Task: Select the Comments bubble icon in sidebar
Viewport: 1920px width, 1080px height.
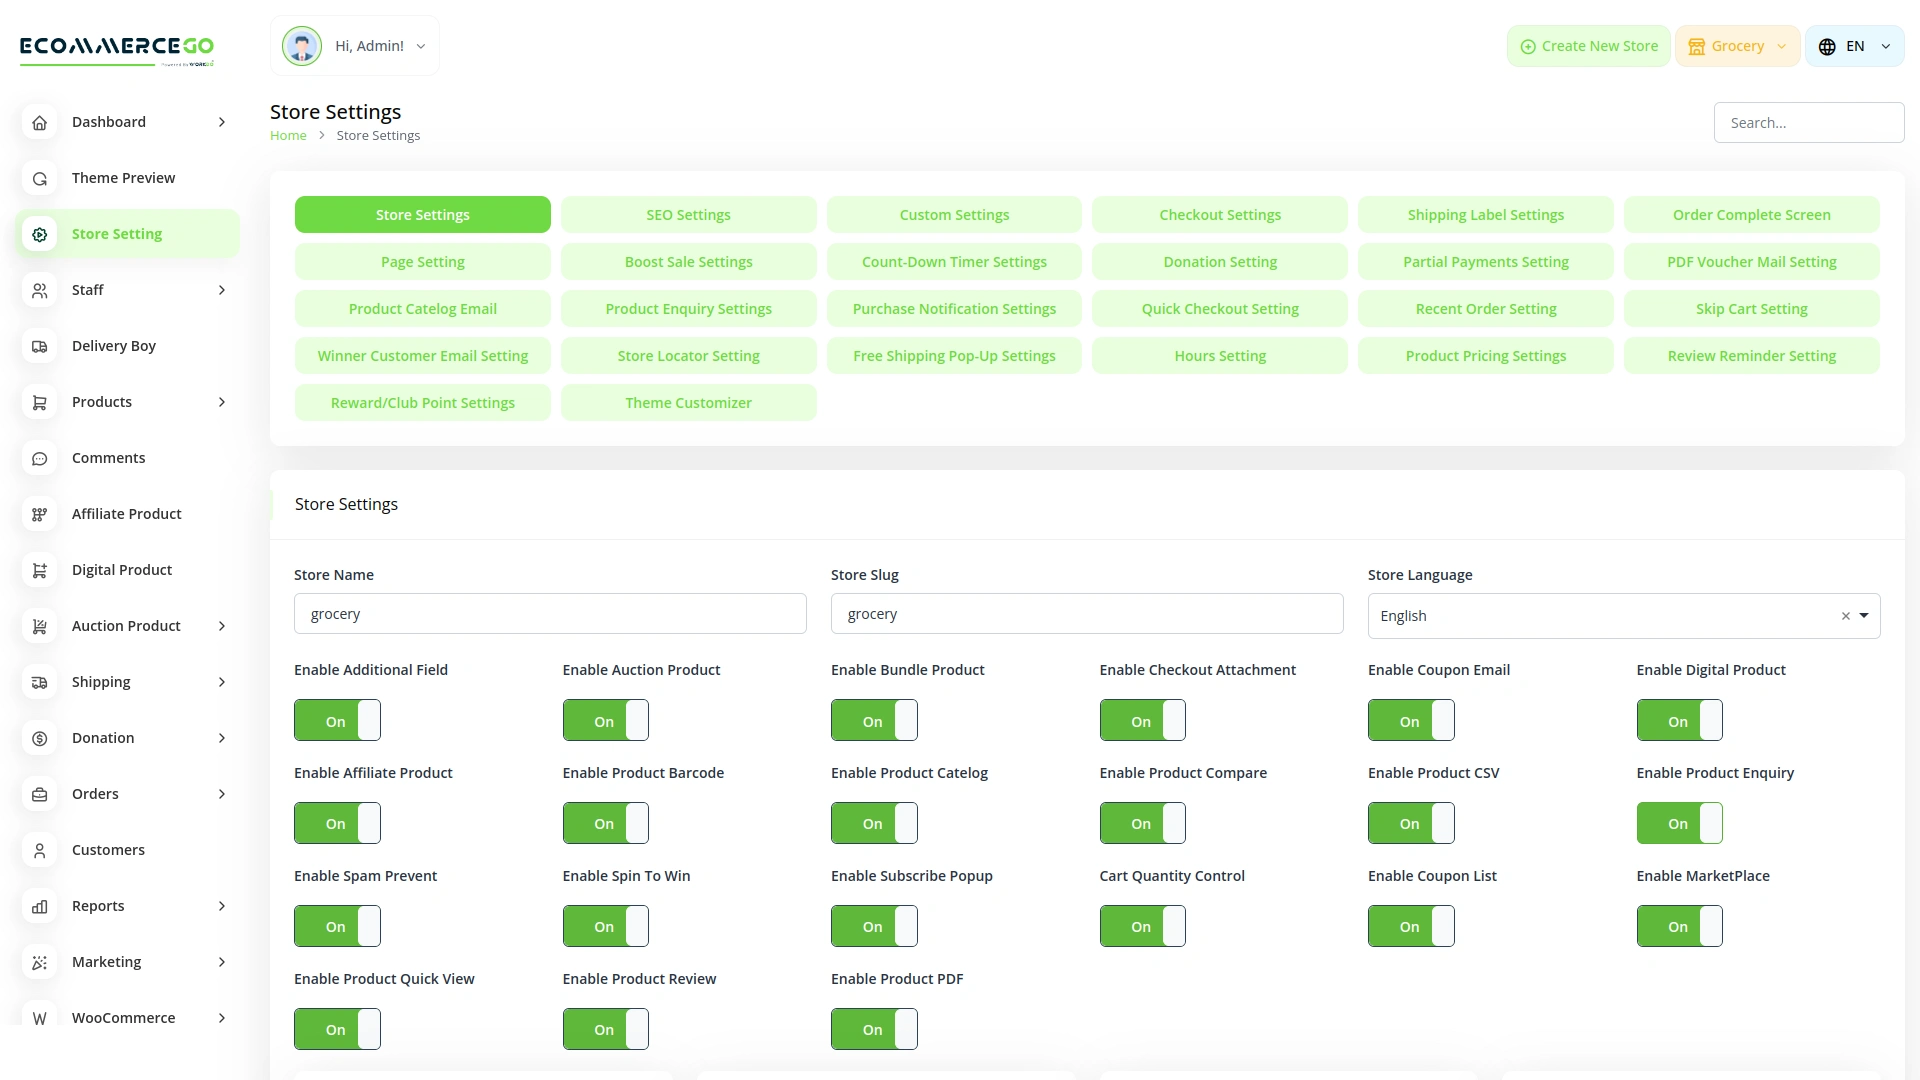Action: click(39, 458)
